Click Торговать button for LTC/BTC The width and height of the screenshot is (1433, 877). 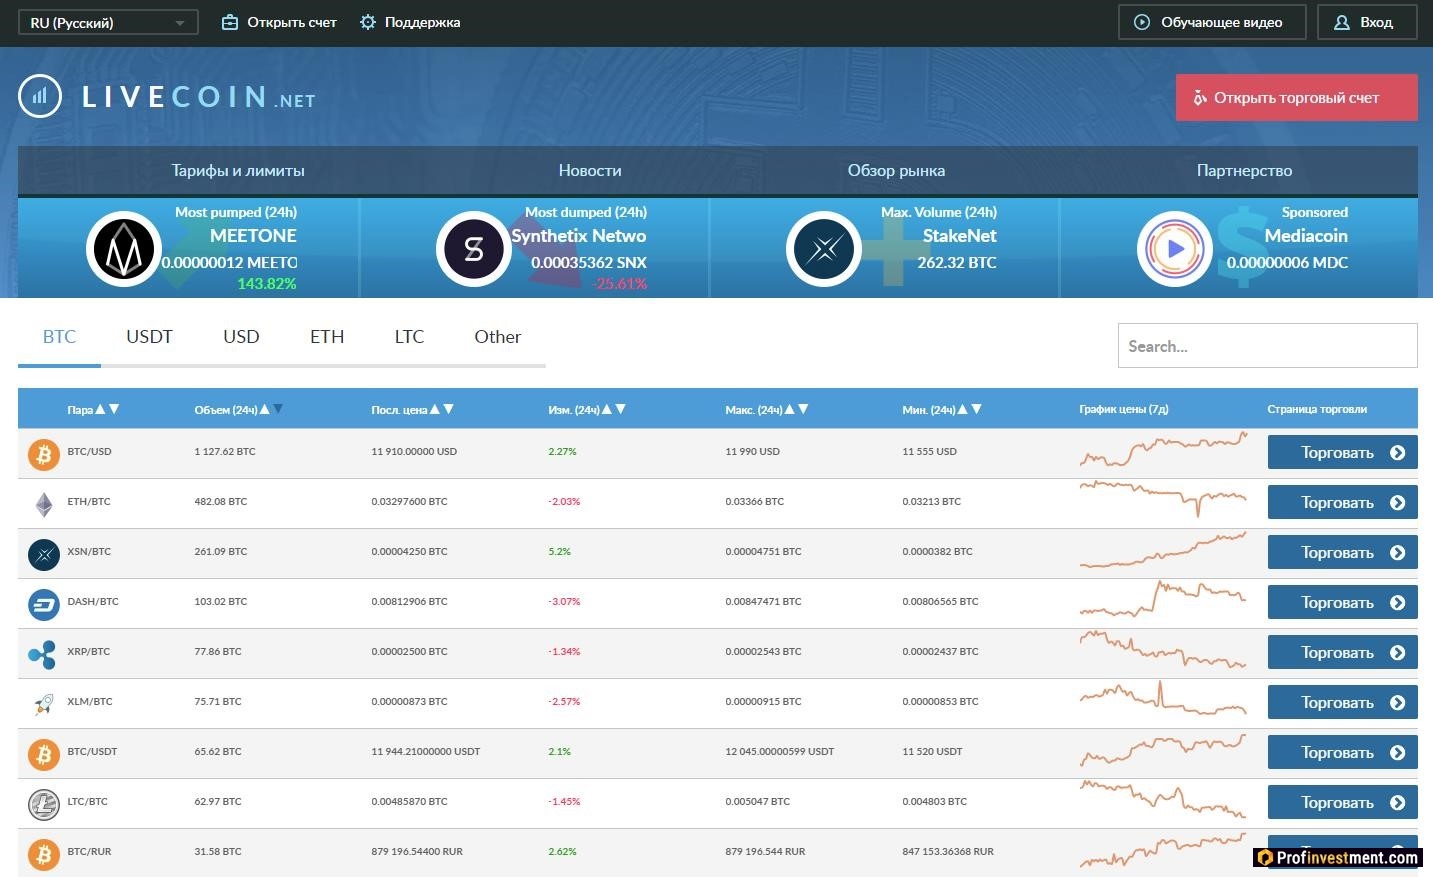tap(1342, 802)
